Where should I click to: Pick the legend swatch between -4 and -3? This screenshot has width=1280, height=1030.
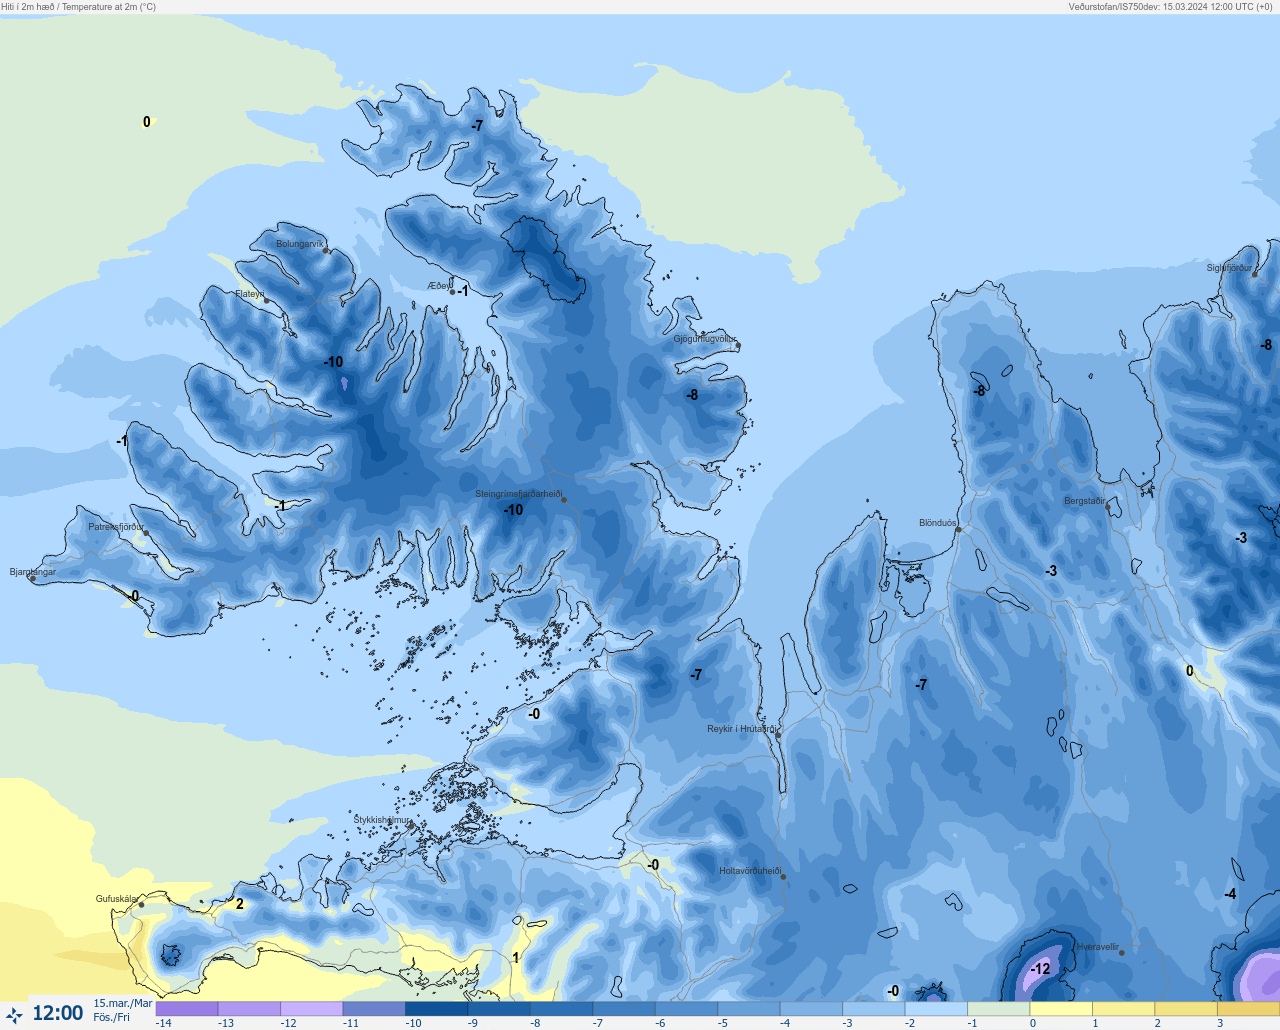pos(811,1009)
